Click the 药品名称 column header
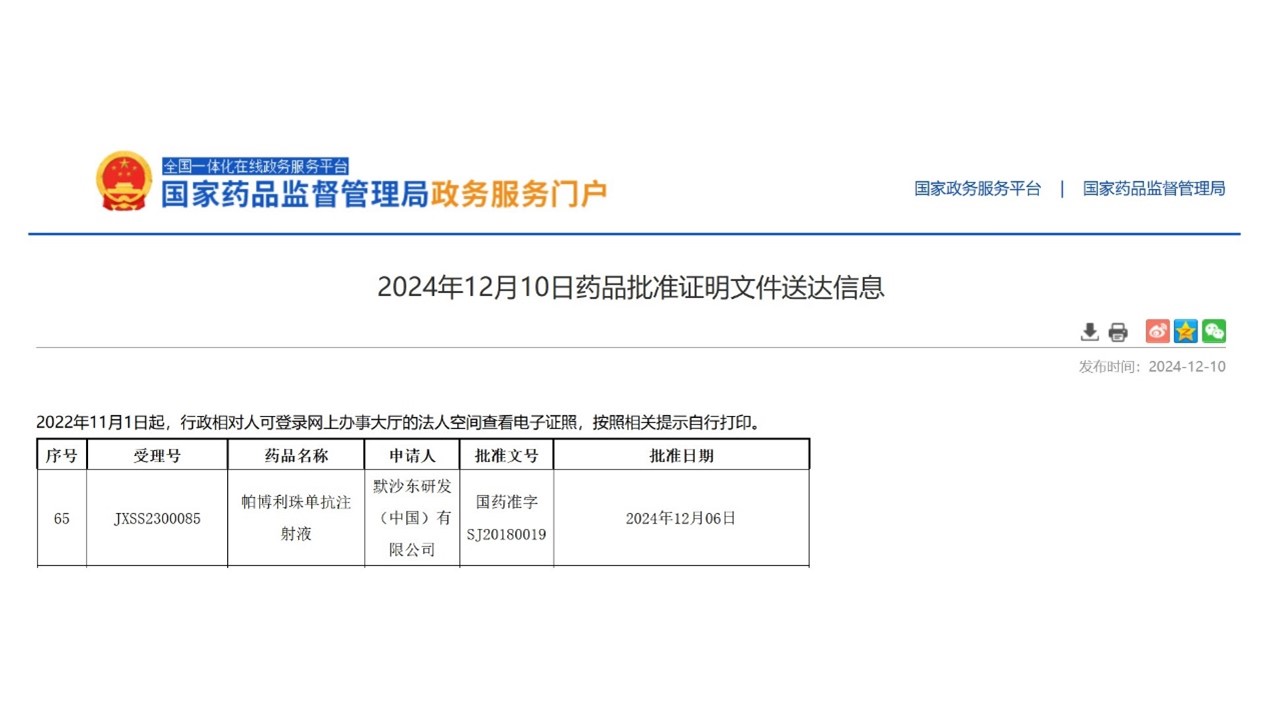This screenshot has width=1269, height=714. coord(296,455)
